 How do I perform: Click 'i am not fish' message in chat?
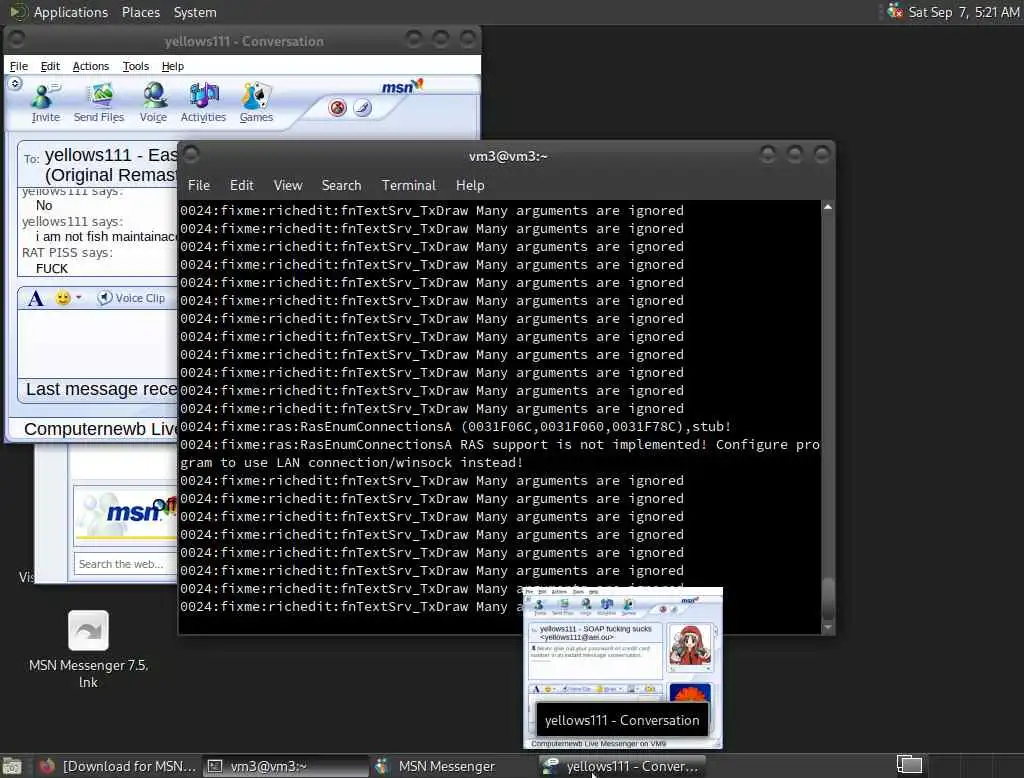tap(106, 236)
